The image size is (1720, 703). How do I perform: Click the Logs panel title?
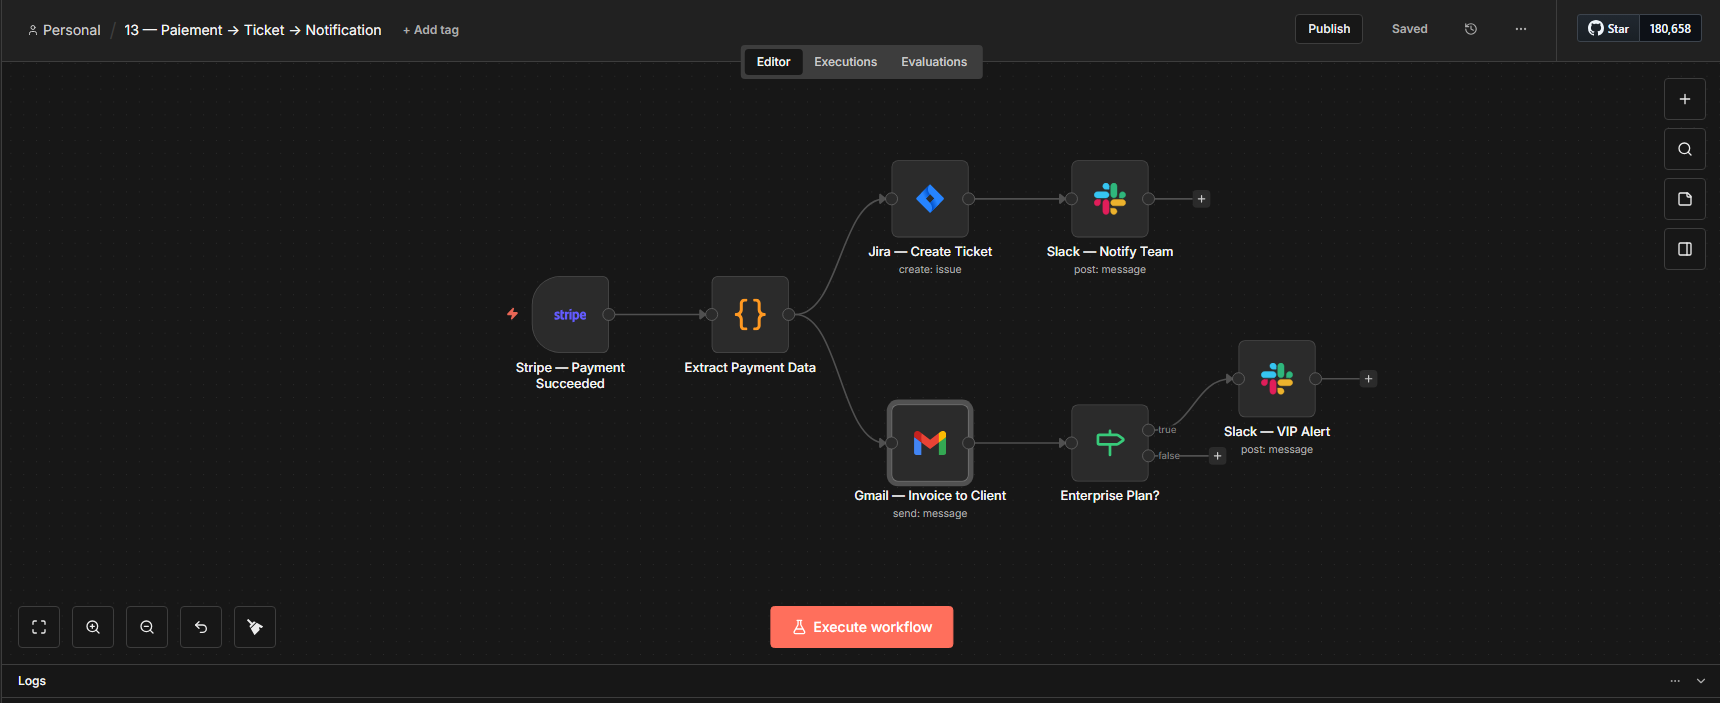(32, 681)
